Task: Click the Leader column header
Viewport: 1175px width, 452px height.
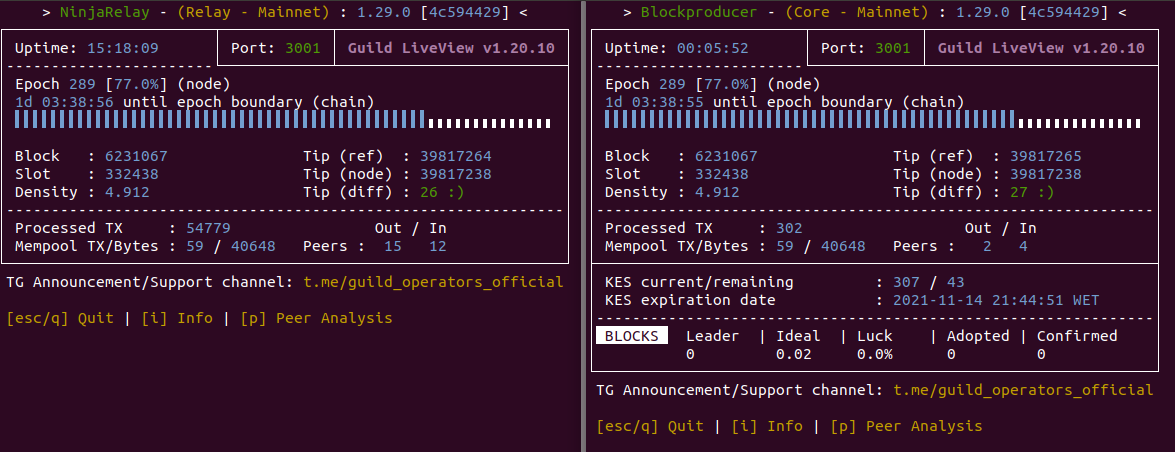Action: pyautogui.click(x=713, y=336)
